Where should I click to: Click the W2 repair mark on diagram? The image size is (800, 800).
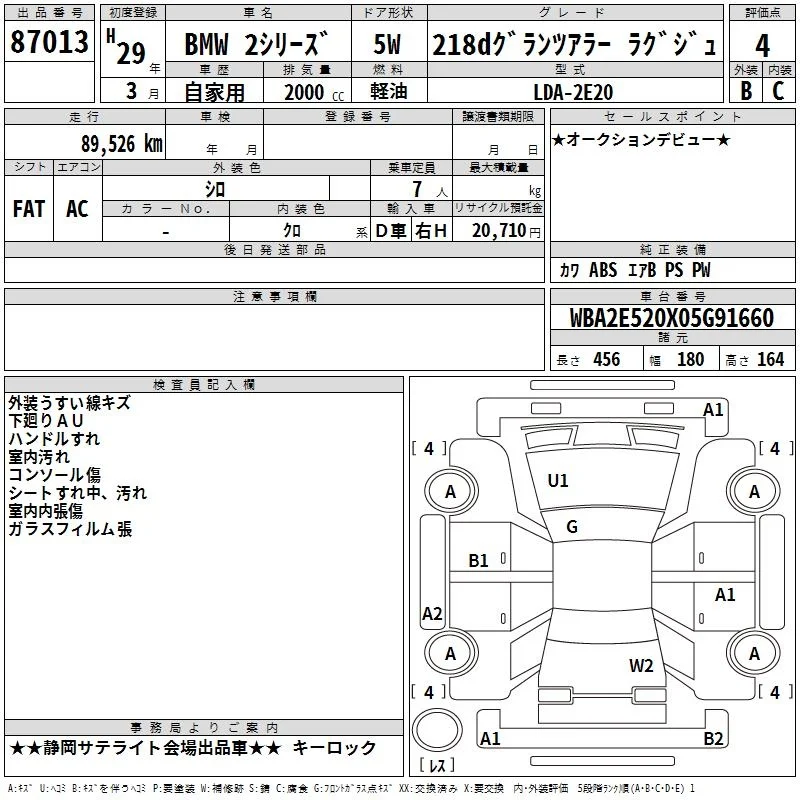641,666
